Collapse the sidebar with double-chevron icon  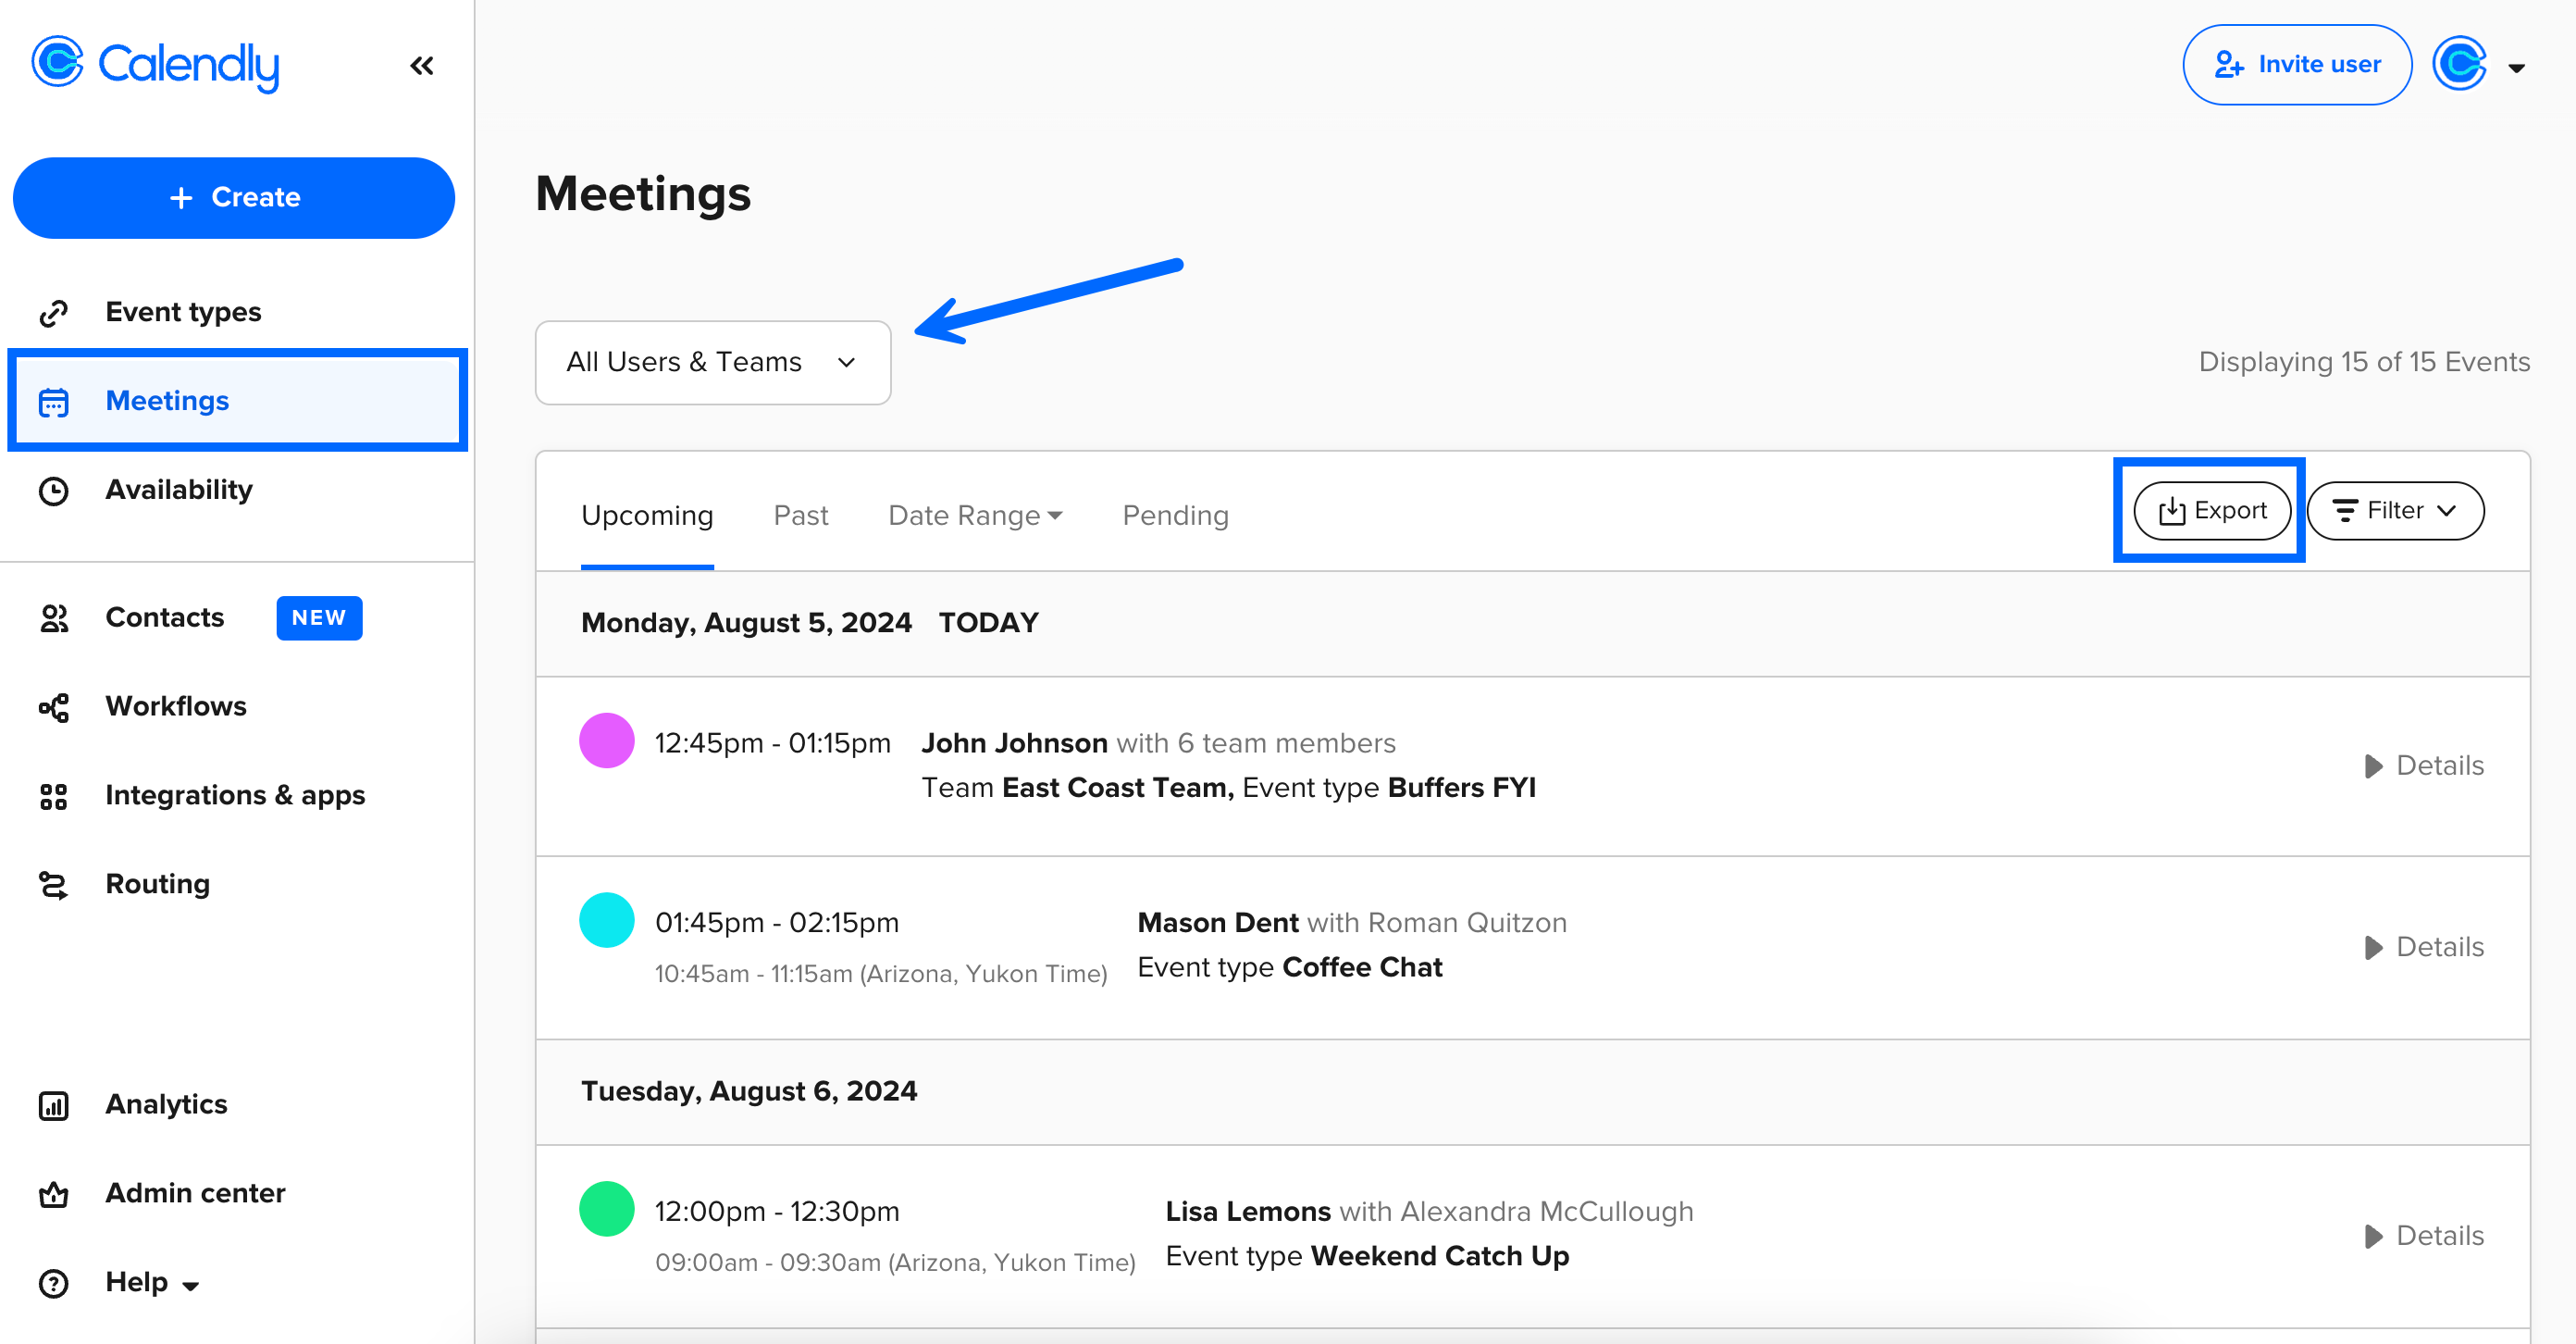tap(421, 66)
